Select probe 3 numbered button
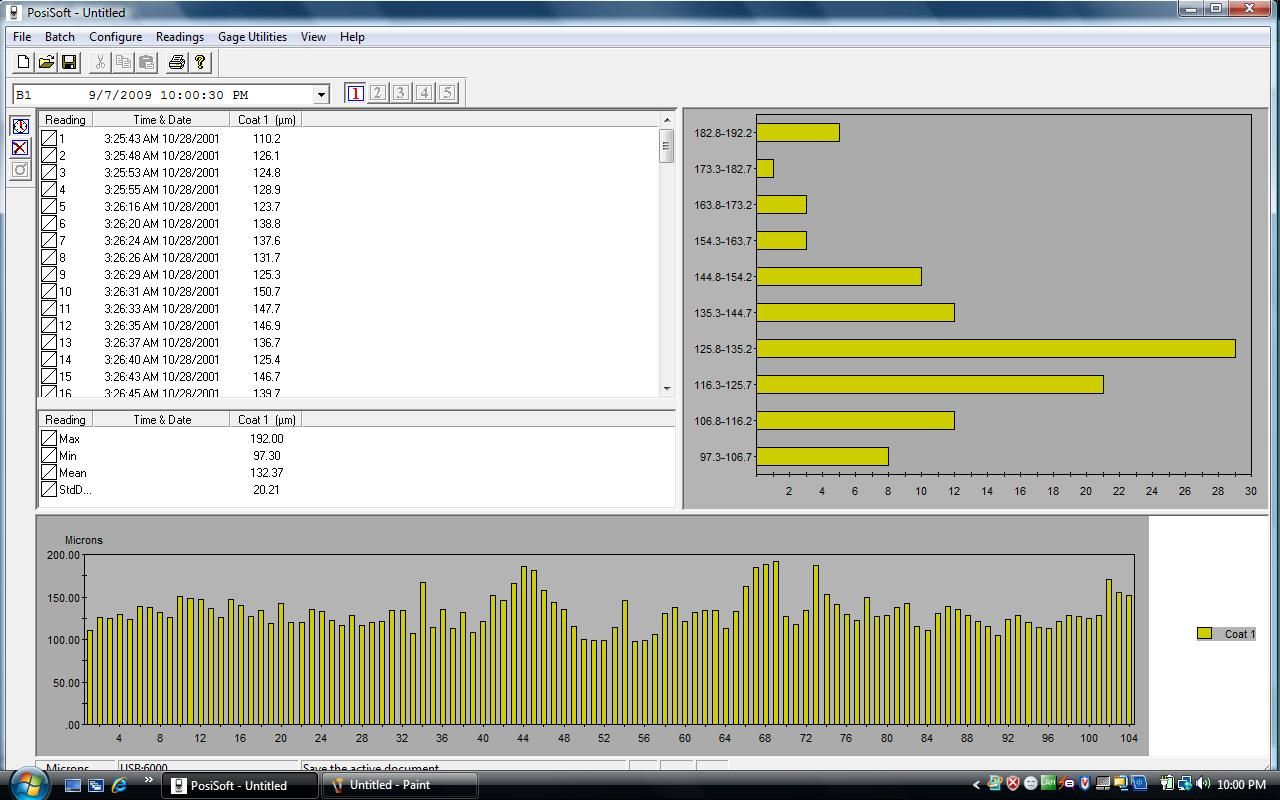 [401, 93]
